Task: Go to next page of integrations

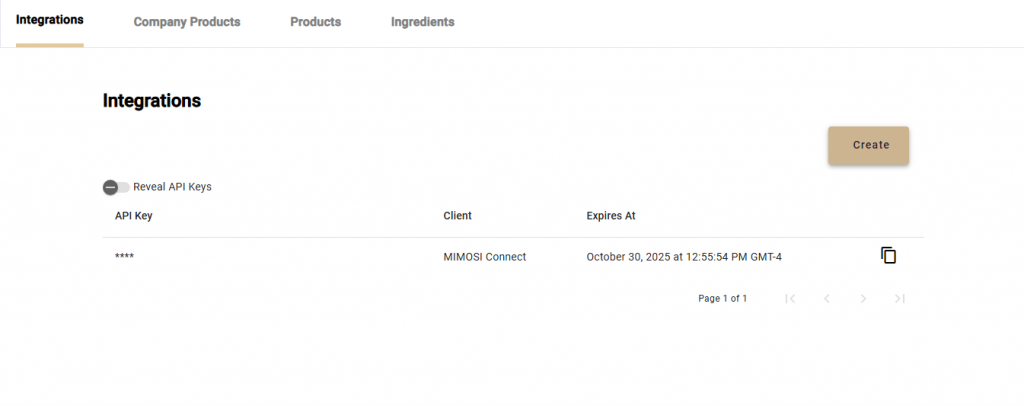Action: click(x=863, y=298)
